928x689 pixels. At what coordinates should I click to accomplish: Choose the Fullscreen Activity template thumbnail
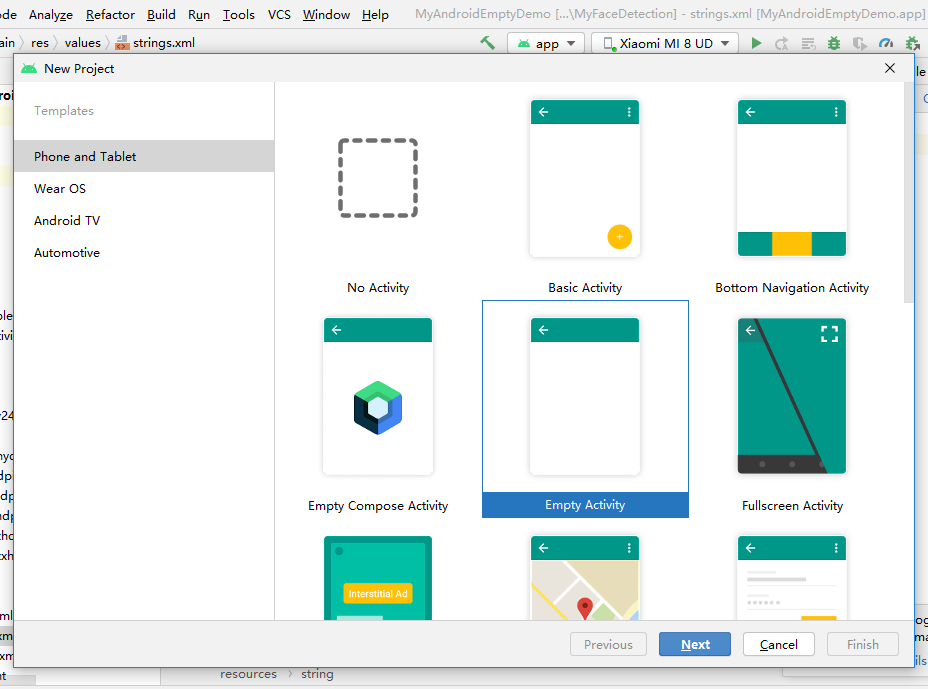pos(792,396)
